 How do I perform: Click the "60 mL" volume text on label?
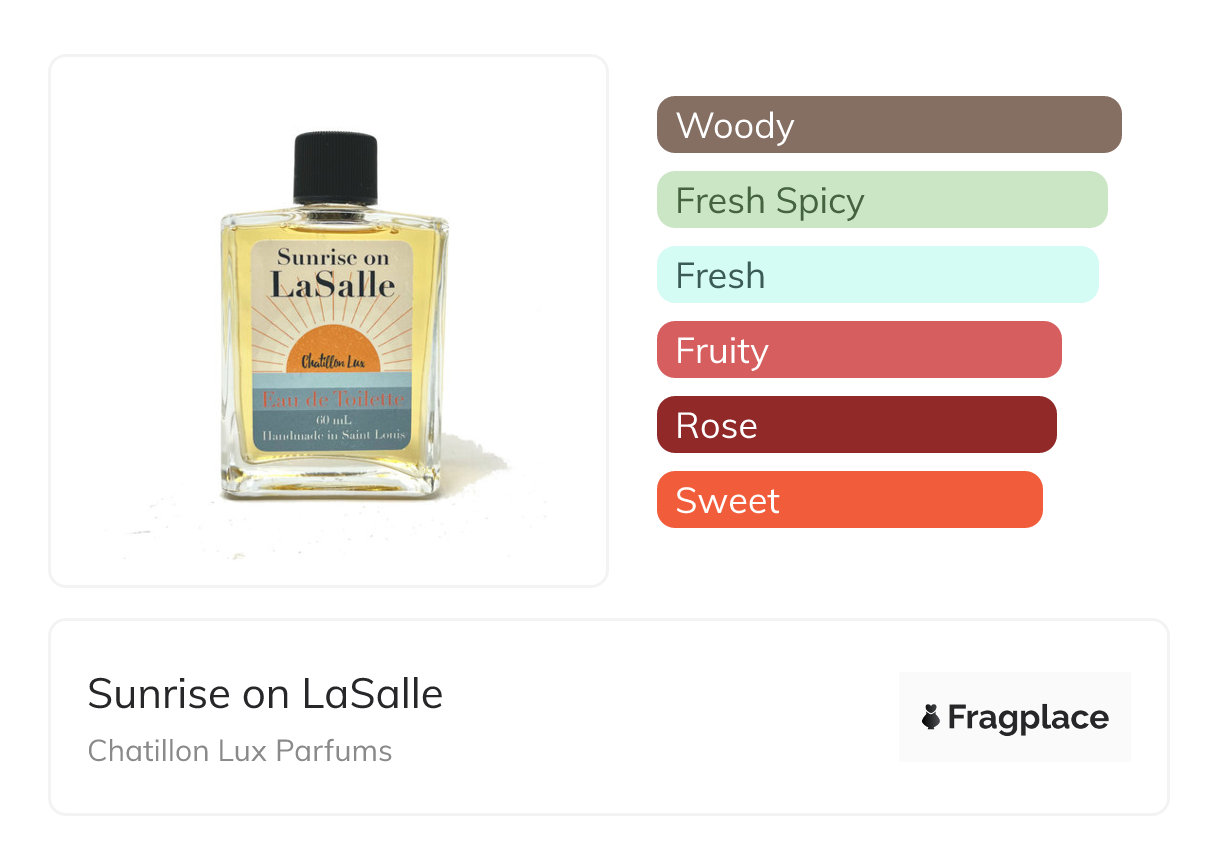pyautogui.click(x=331, y=418)
